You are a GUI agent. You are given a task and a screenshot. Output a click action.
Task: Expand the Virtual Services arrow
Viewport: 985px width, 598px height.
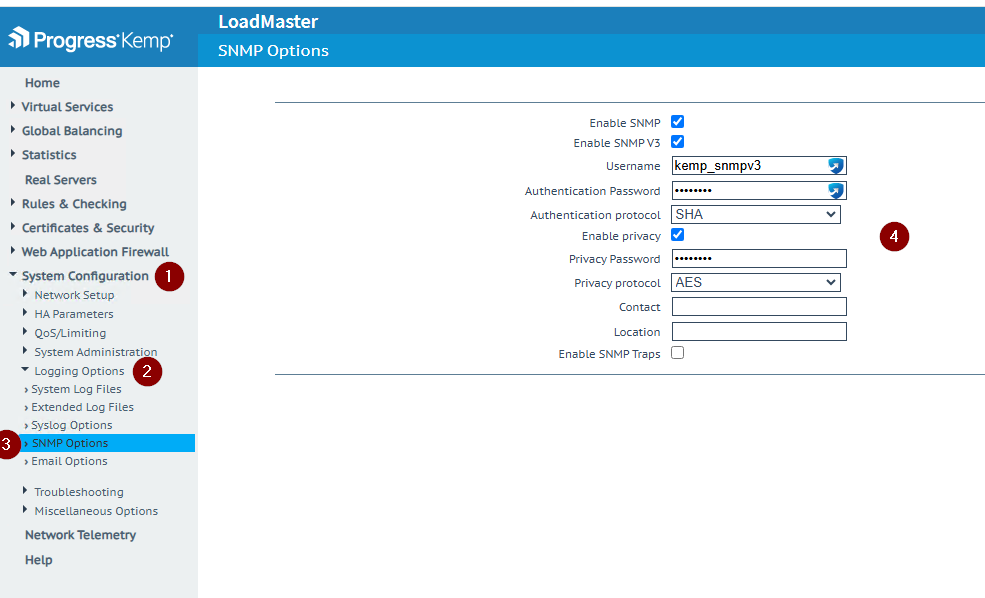click(13, 106)
